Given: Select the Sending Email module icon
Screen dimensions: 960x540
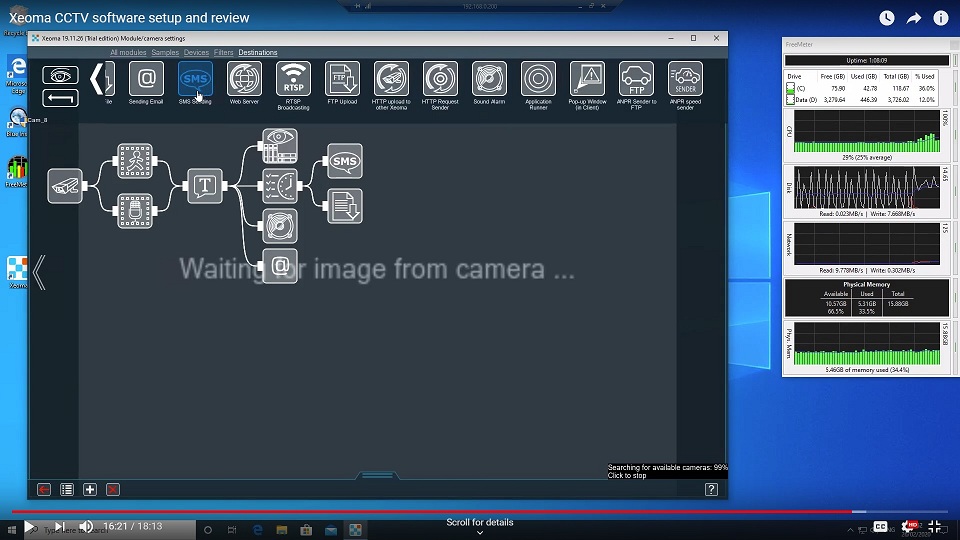Looking at the screenshot, I should [146, 78].
